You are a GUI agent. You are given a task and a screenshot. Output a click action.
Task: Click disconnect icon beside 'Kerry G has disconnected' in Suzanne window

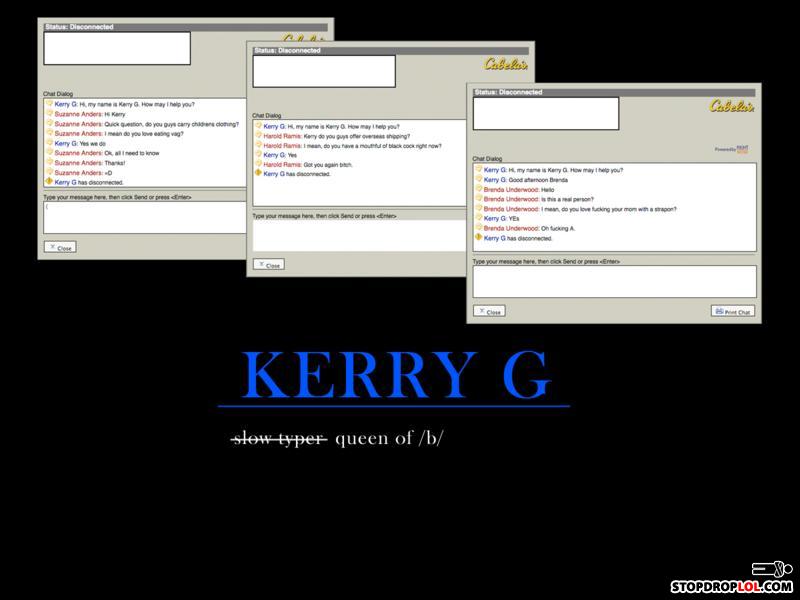[49, 181]
